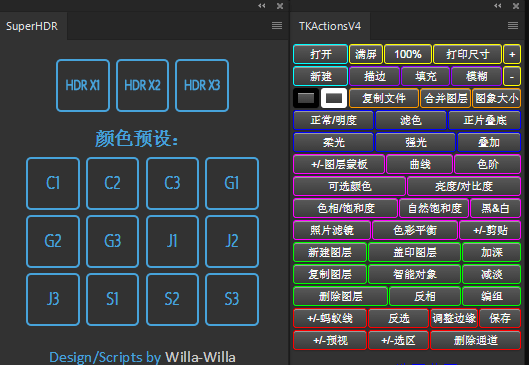This screenshot has height=365, width=529.
Task: Zoom in with the + button
Action: tap(512, 54)
